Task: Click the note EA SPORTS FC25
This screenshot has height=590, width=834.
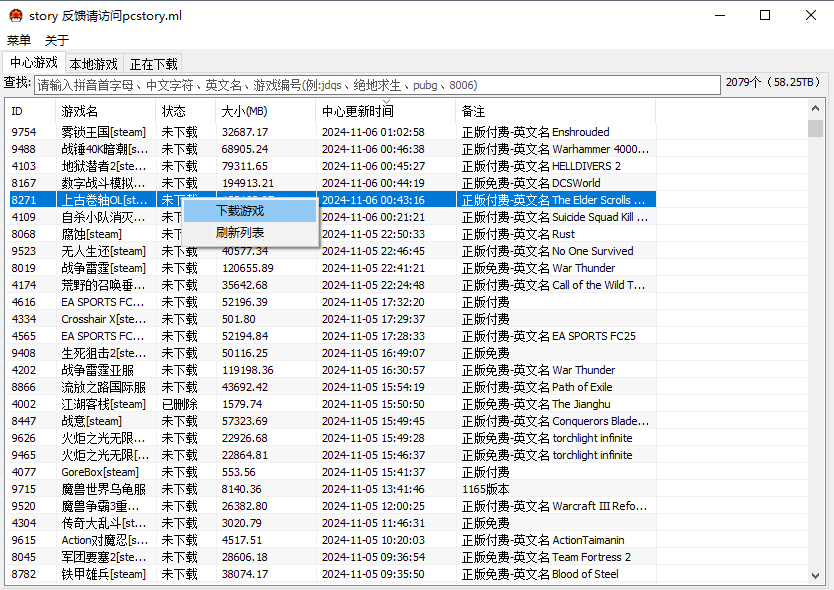Action: tap(548, 336)
